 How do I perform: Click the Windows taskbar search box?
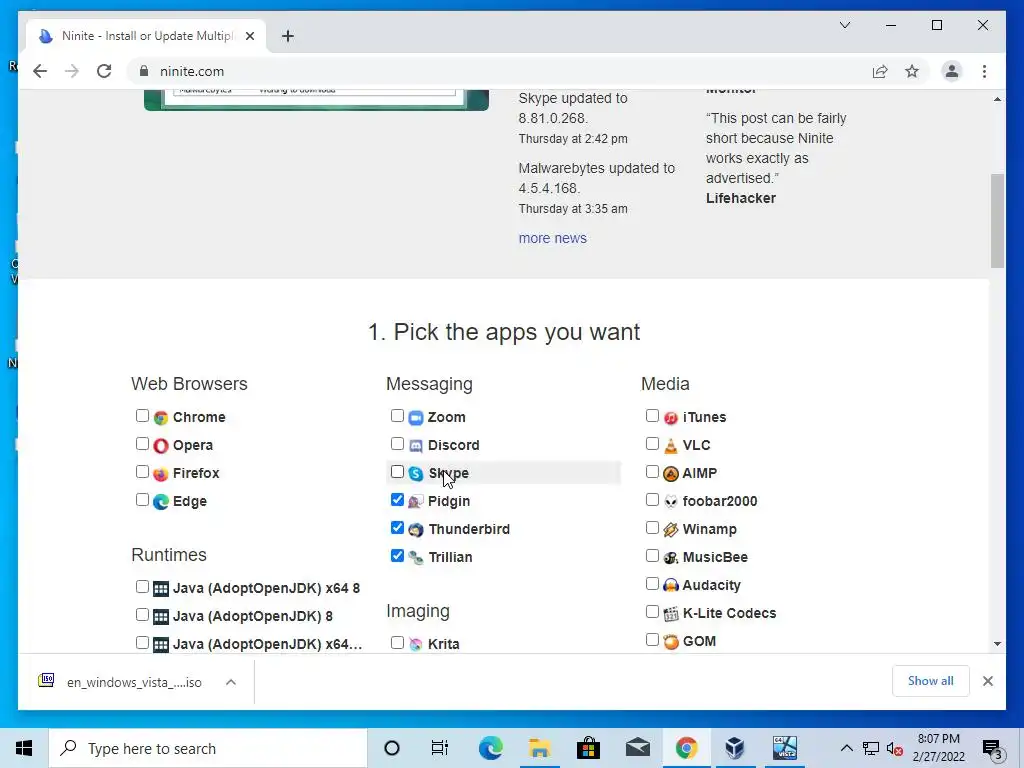tap(208, 748)
